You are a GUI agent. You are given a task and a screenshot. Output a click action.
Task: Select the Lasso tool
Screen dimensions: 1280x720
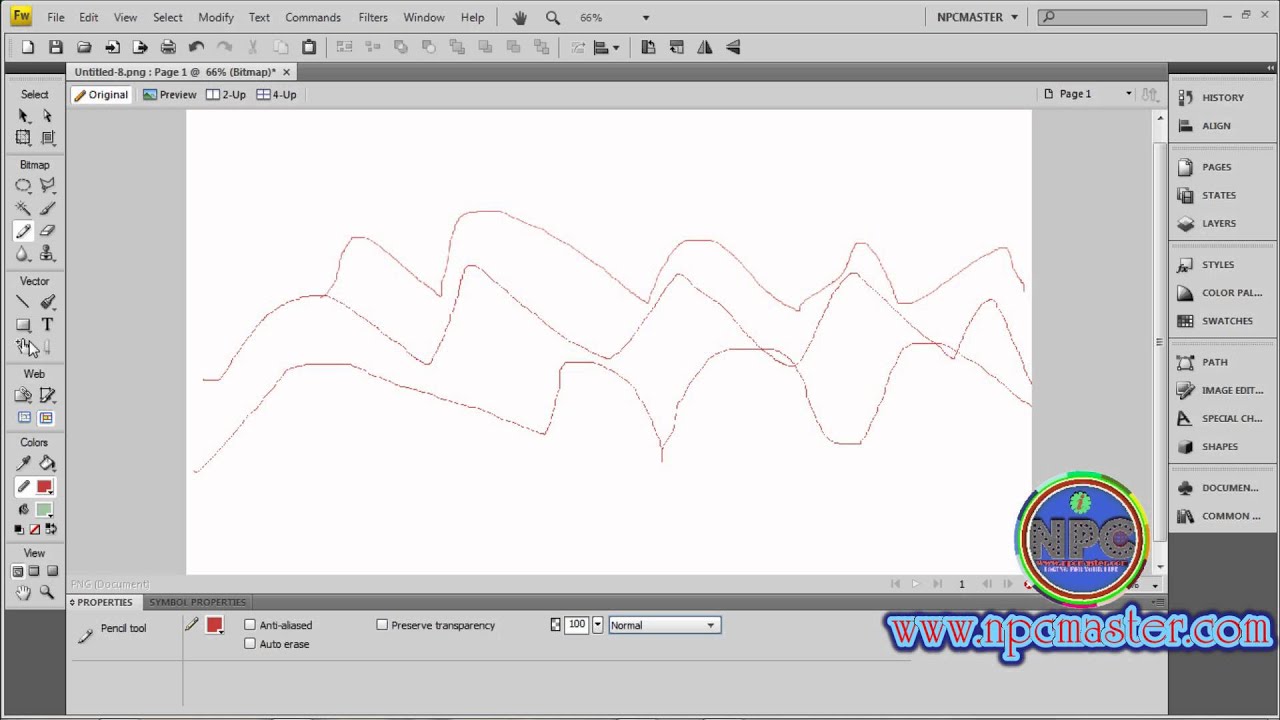[x=47, y=186]
